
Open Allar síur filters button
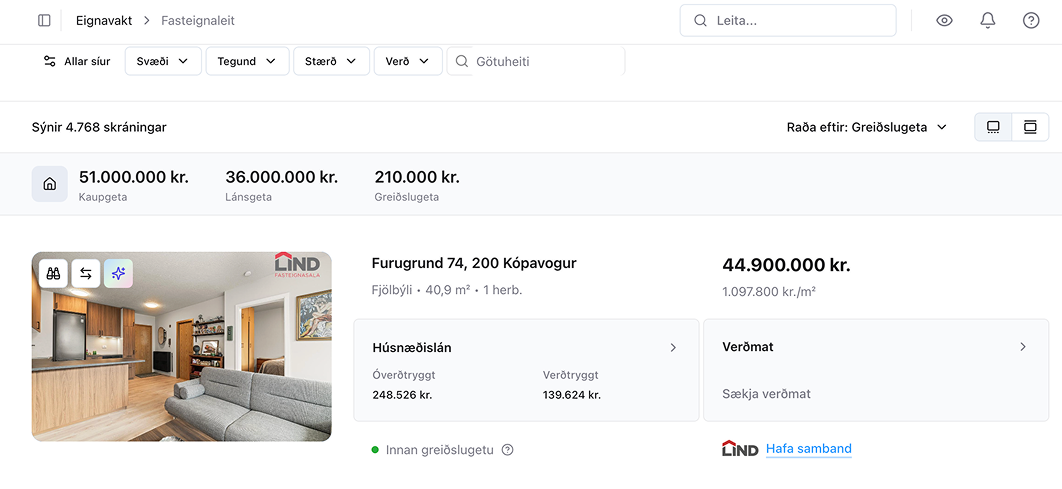click(77, 61)
